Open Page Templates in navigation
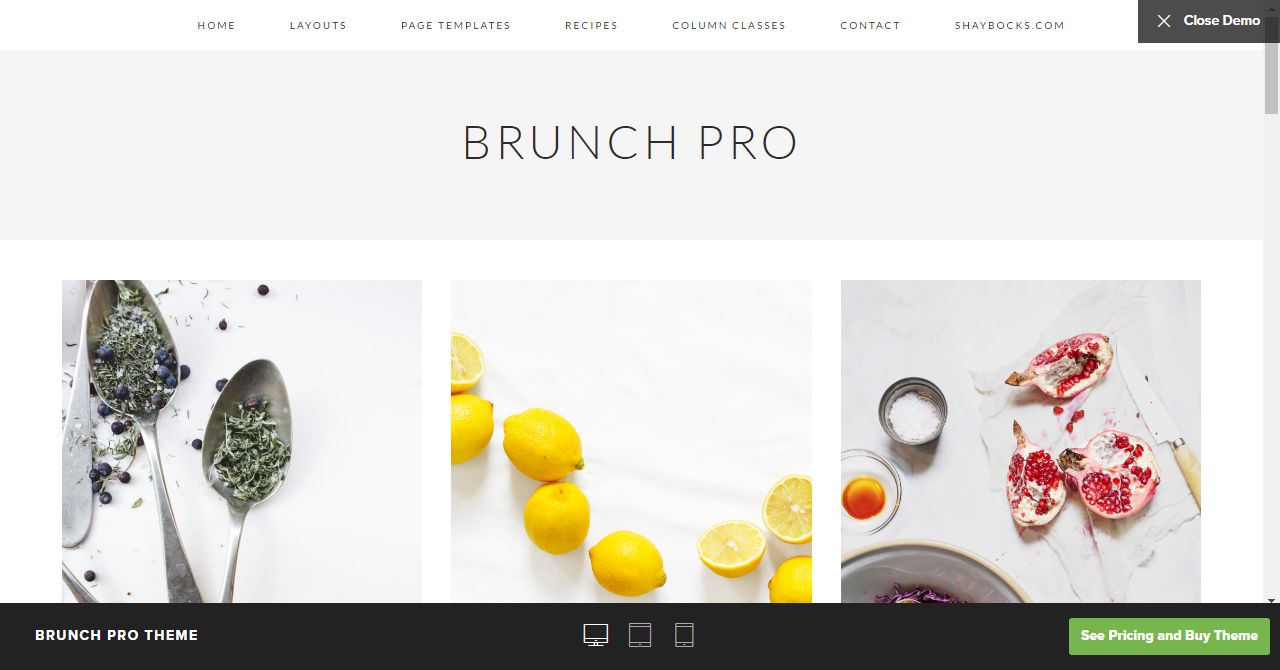 pos(455,25)
